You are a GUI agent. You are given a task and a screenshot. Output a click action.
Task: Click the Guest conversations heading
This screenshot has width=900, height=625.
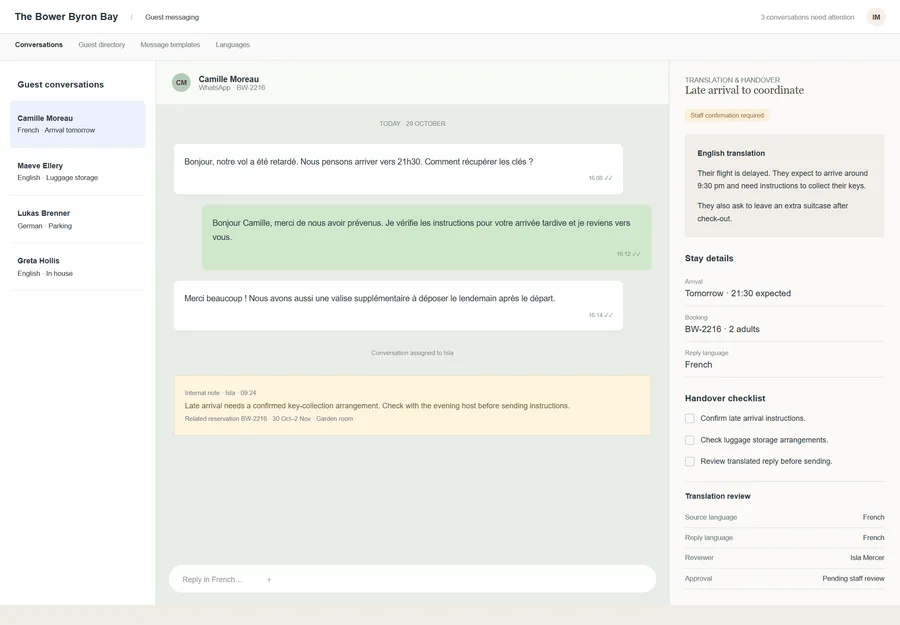point(61,84)
